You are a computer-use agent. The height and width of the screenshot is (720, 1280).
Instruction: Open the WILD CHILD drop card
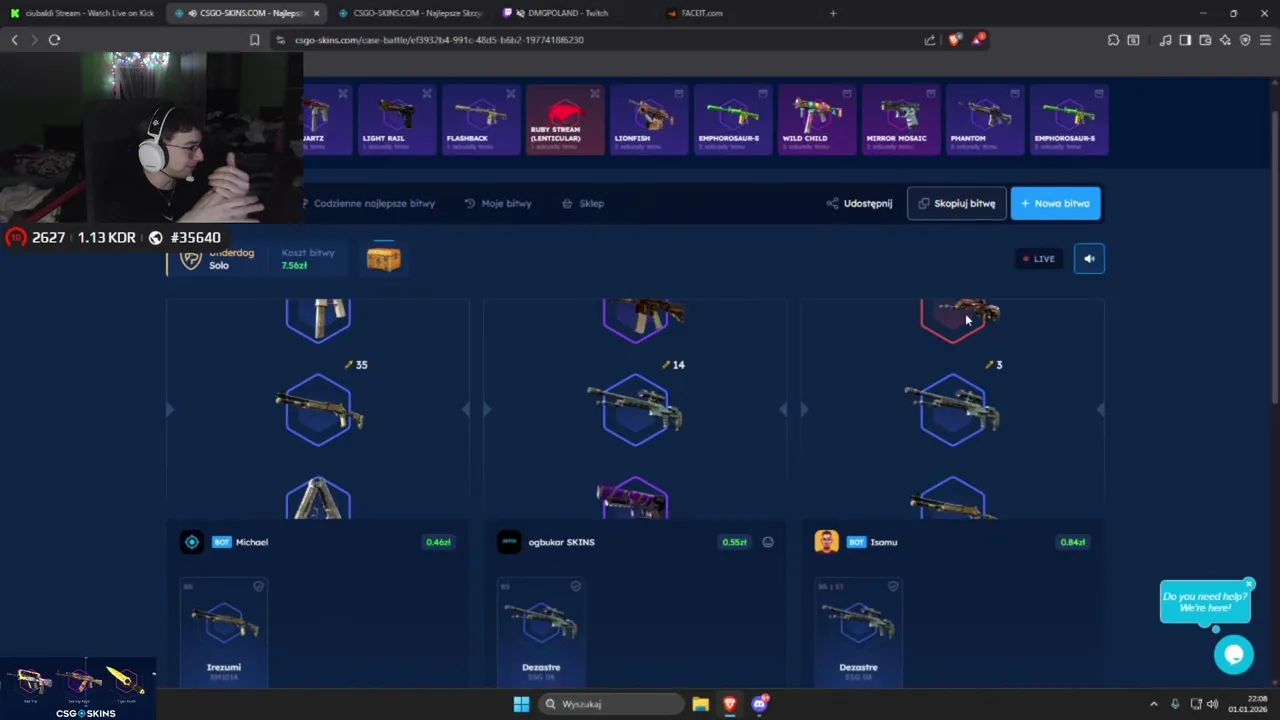click(x=817, y=119)
